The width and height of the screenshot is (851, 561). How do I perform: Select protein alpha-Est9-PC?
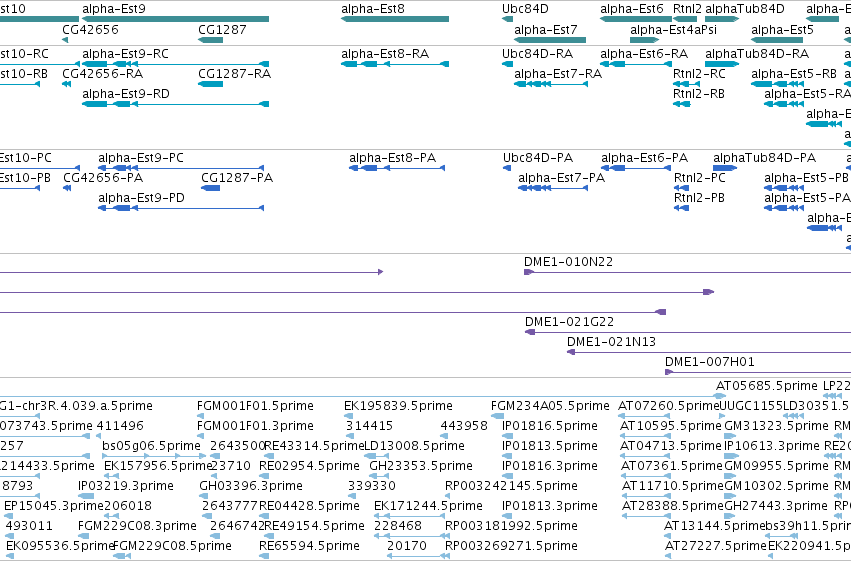pos(141,158)
